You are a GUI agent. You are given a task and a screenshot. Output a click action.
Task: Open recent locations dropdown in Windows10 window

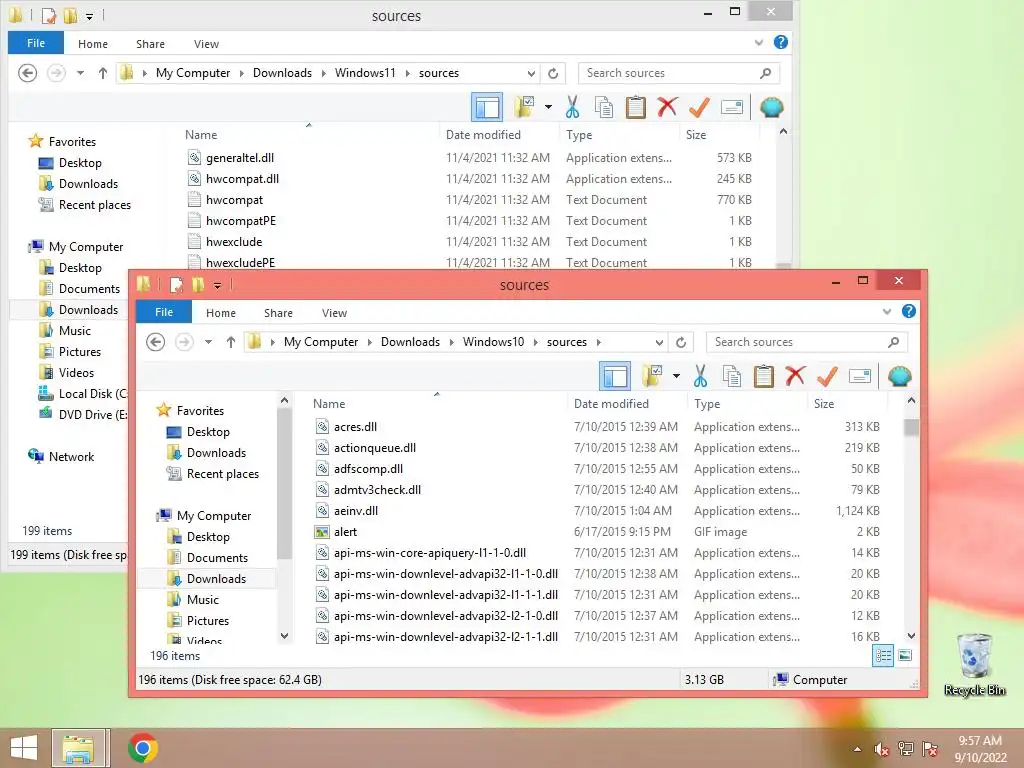[208, 342]
